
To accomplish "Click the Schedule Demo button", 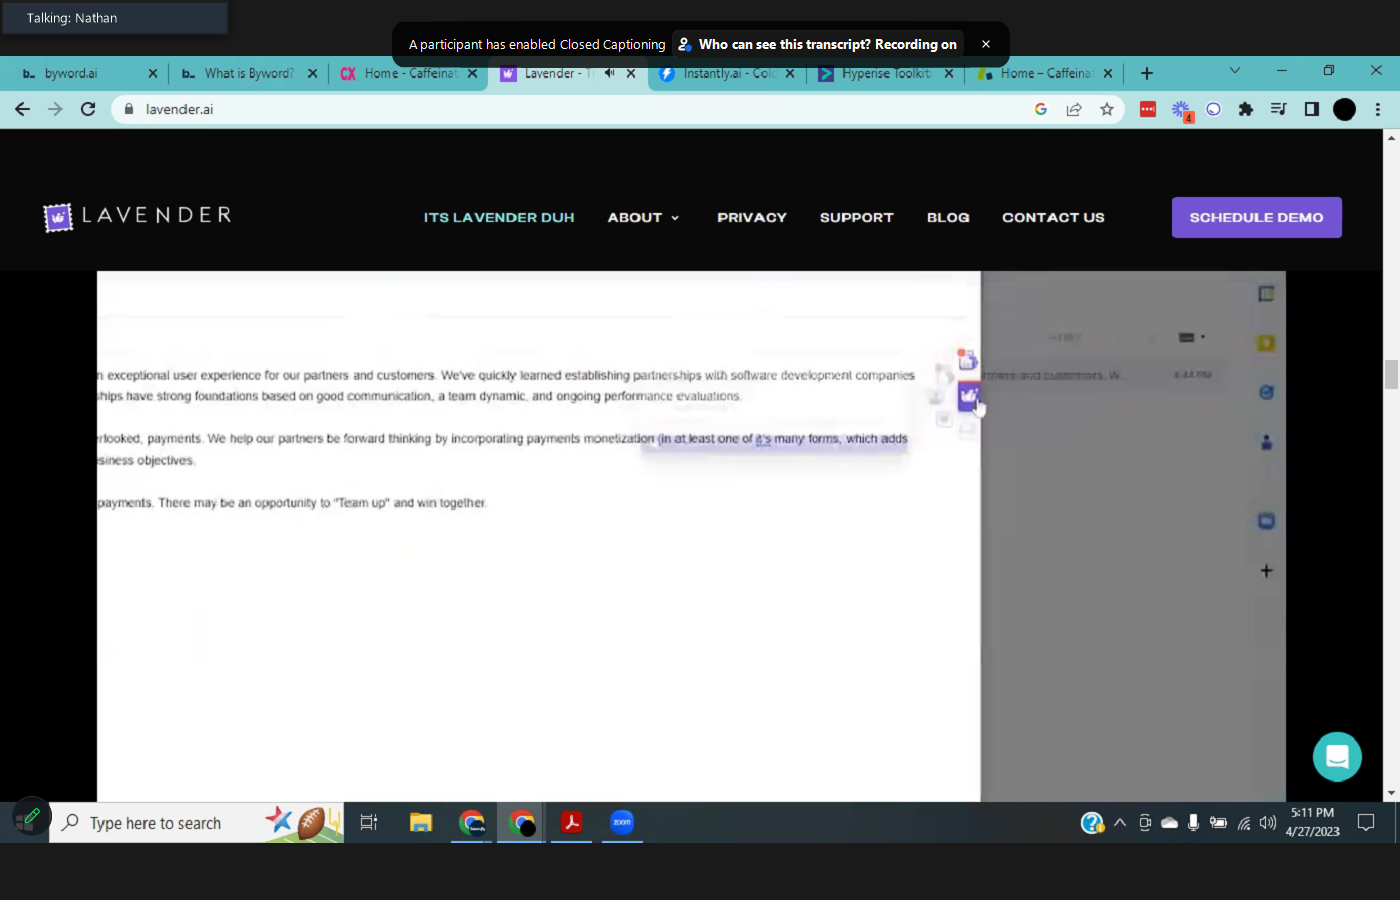I will [x=1256, y=218].
